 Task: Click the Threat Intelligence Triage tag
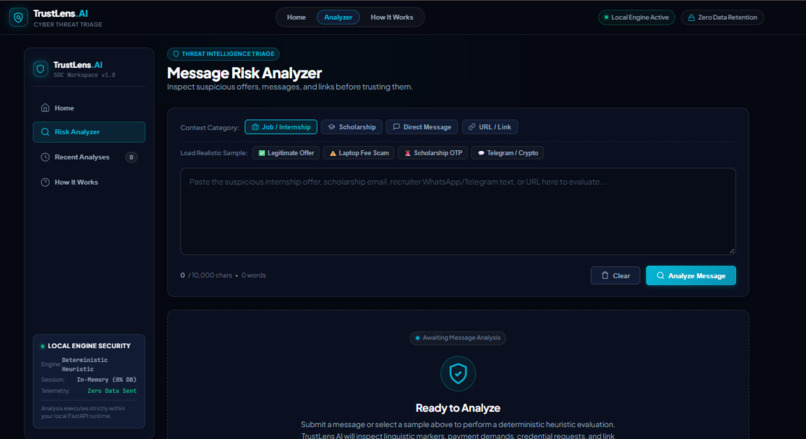[223, 54]
